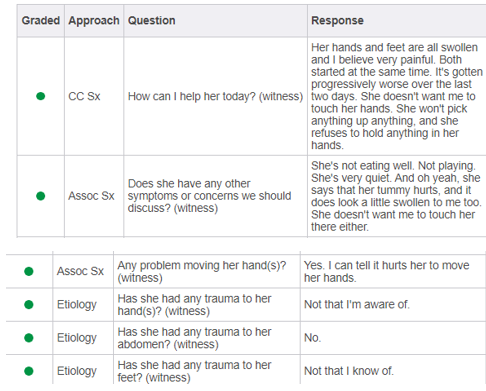Click the Question column header

click(x=152, y=20)
